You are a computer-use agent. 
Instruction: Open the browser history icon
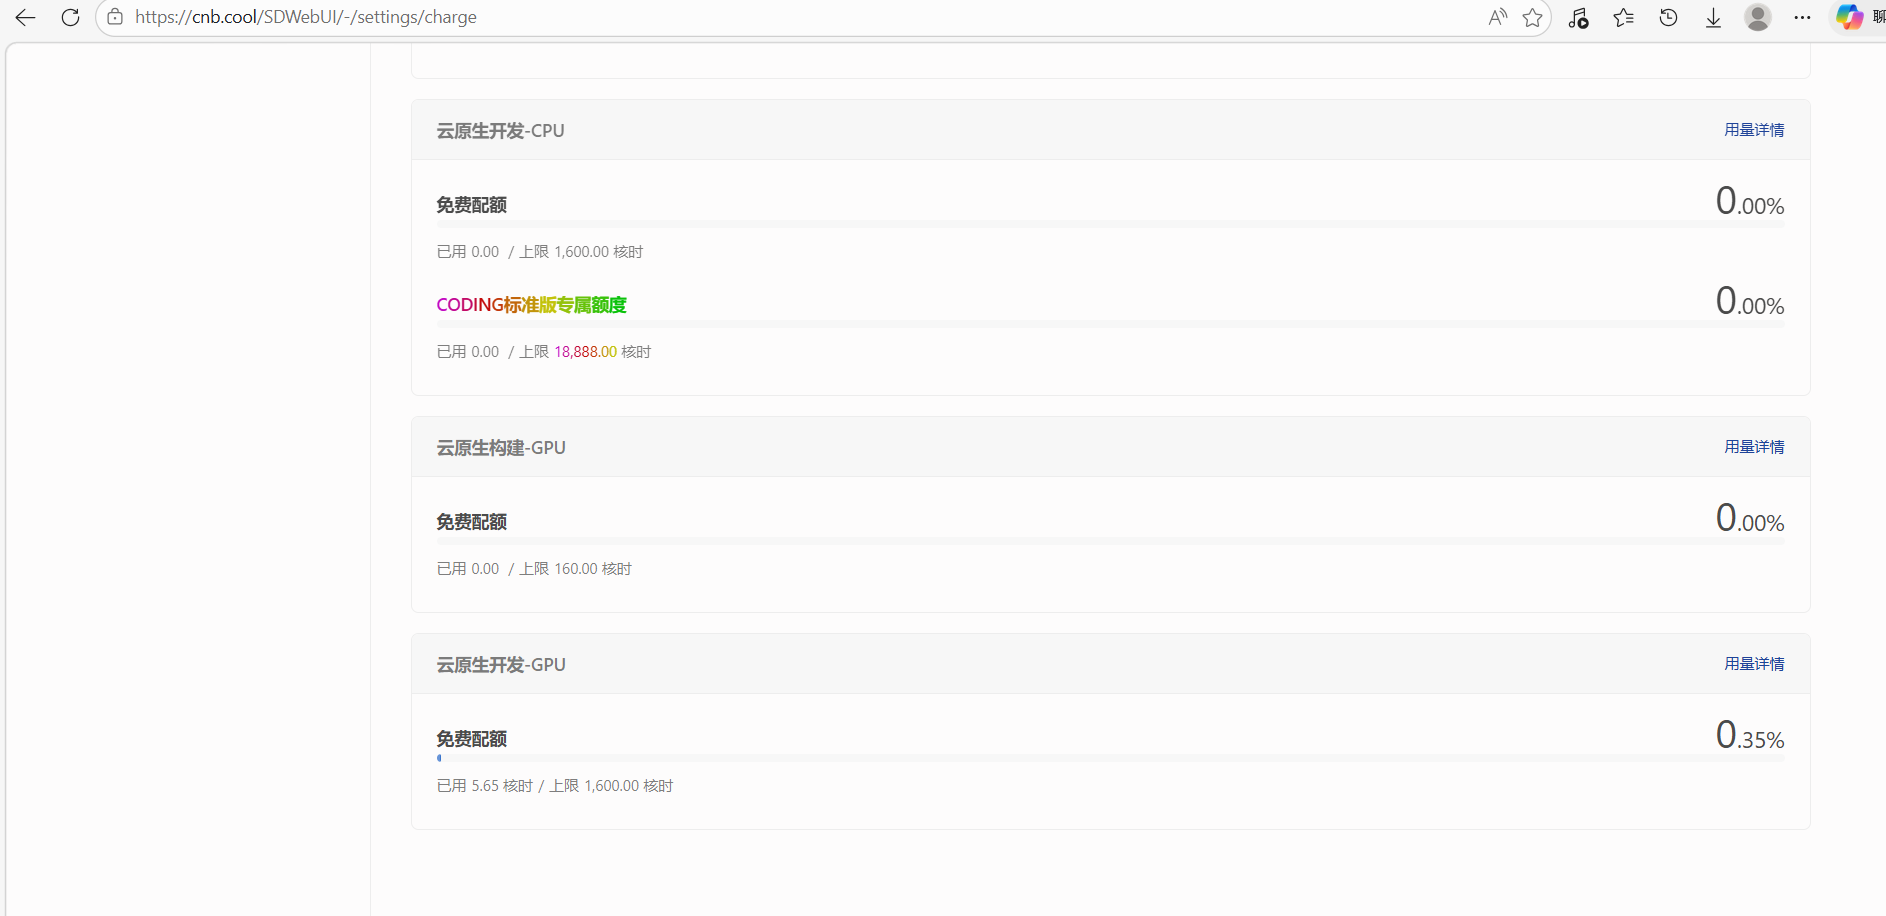pos(1668,17)
